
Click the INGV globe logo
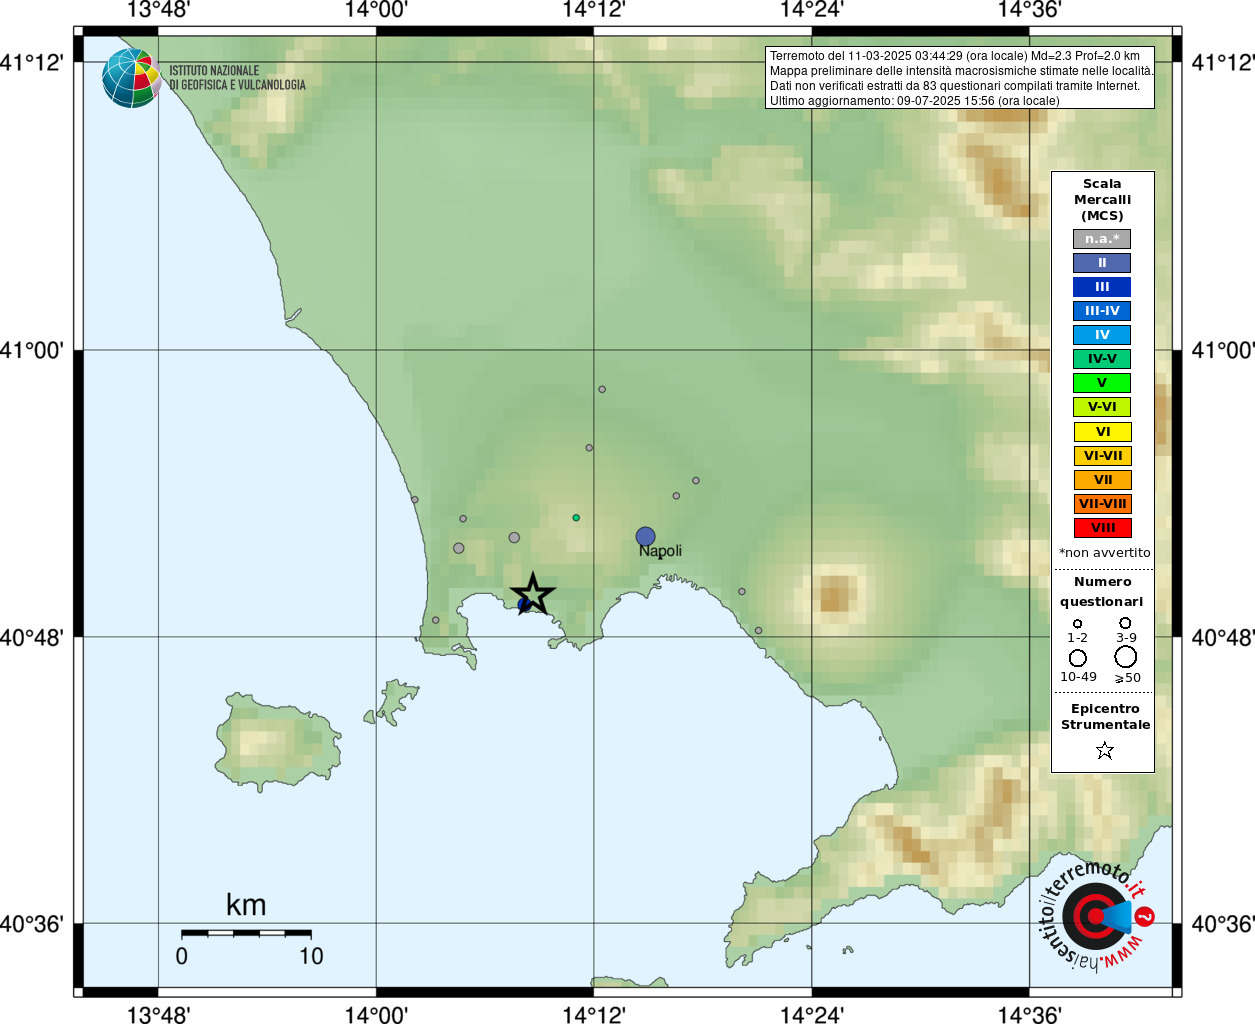click(131, 78)
